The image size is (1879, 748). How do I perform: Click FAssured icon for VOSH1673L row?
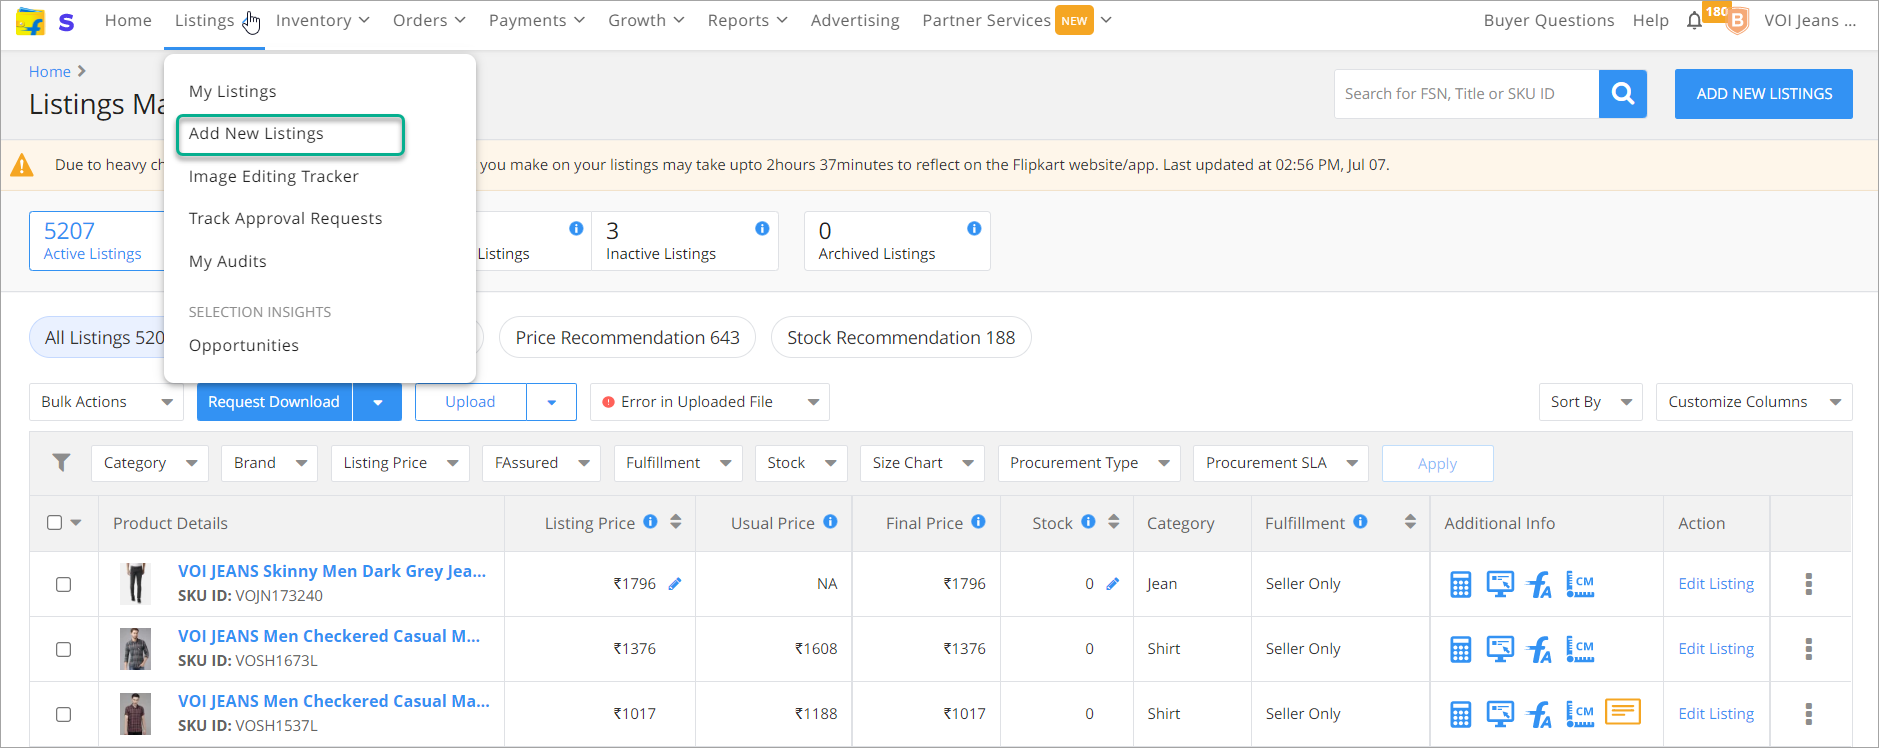click(x=1539, y=649)
